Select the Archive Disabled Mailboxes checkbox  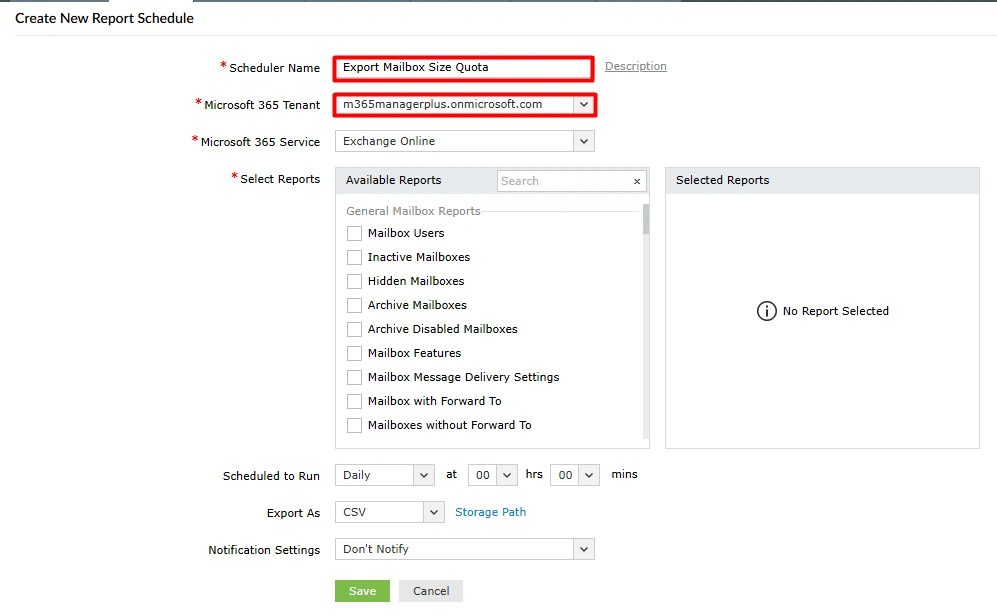click(354, 329)
